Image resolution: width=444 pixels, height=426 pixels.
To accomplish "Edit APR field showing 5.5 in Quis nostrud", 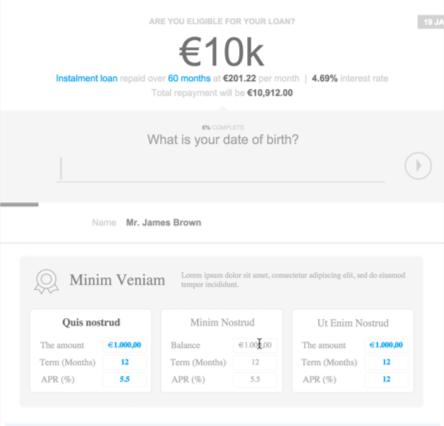I will (x=125, y=379).
